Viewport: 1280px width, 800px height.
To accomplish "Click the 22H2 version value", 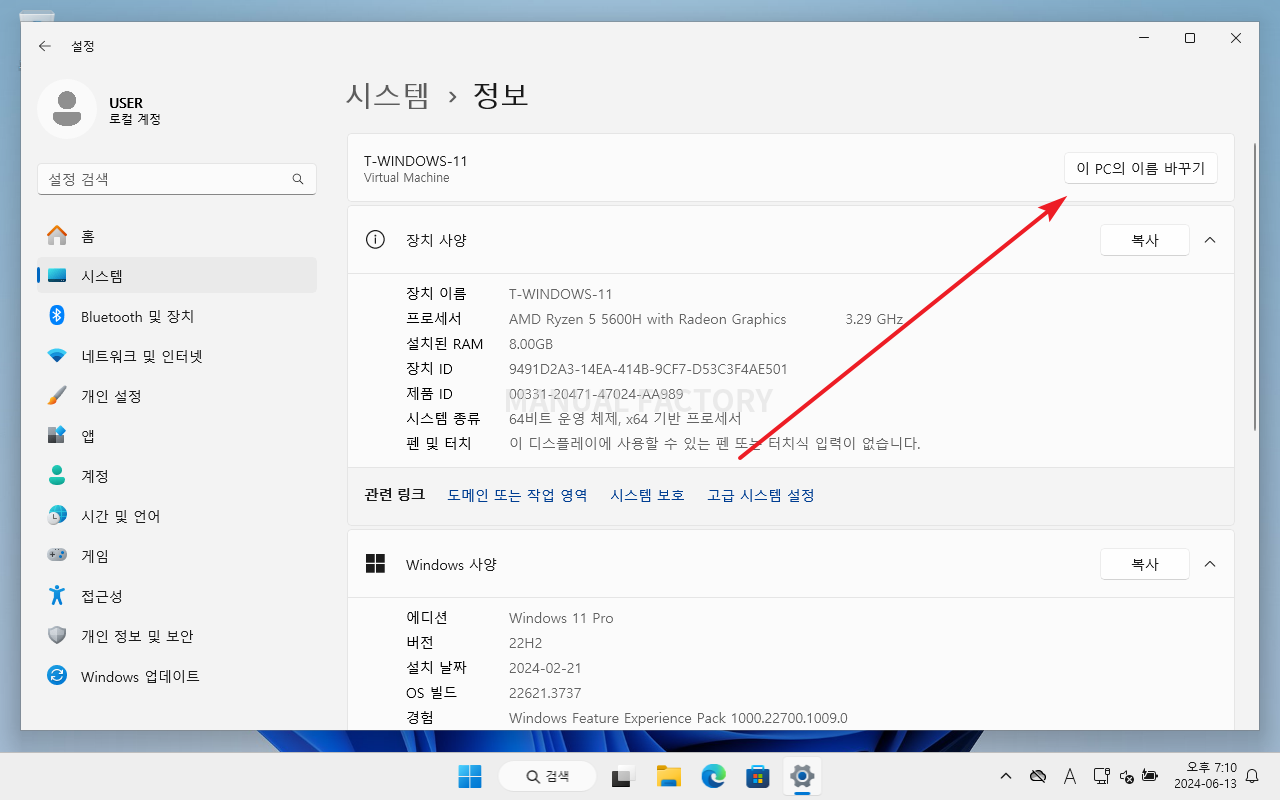I will (527, 643).
